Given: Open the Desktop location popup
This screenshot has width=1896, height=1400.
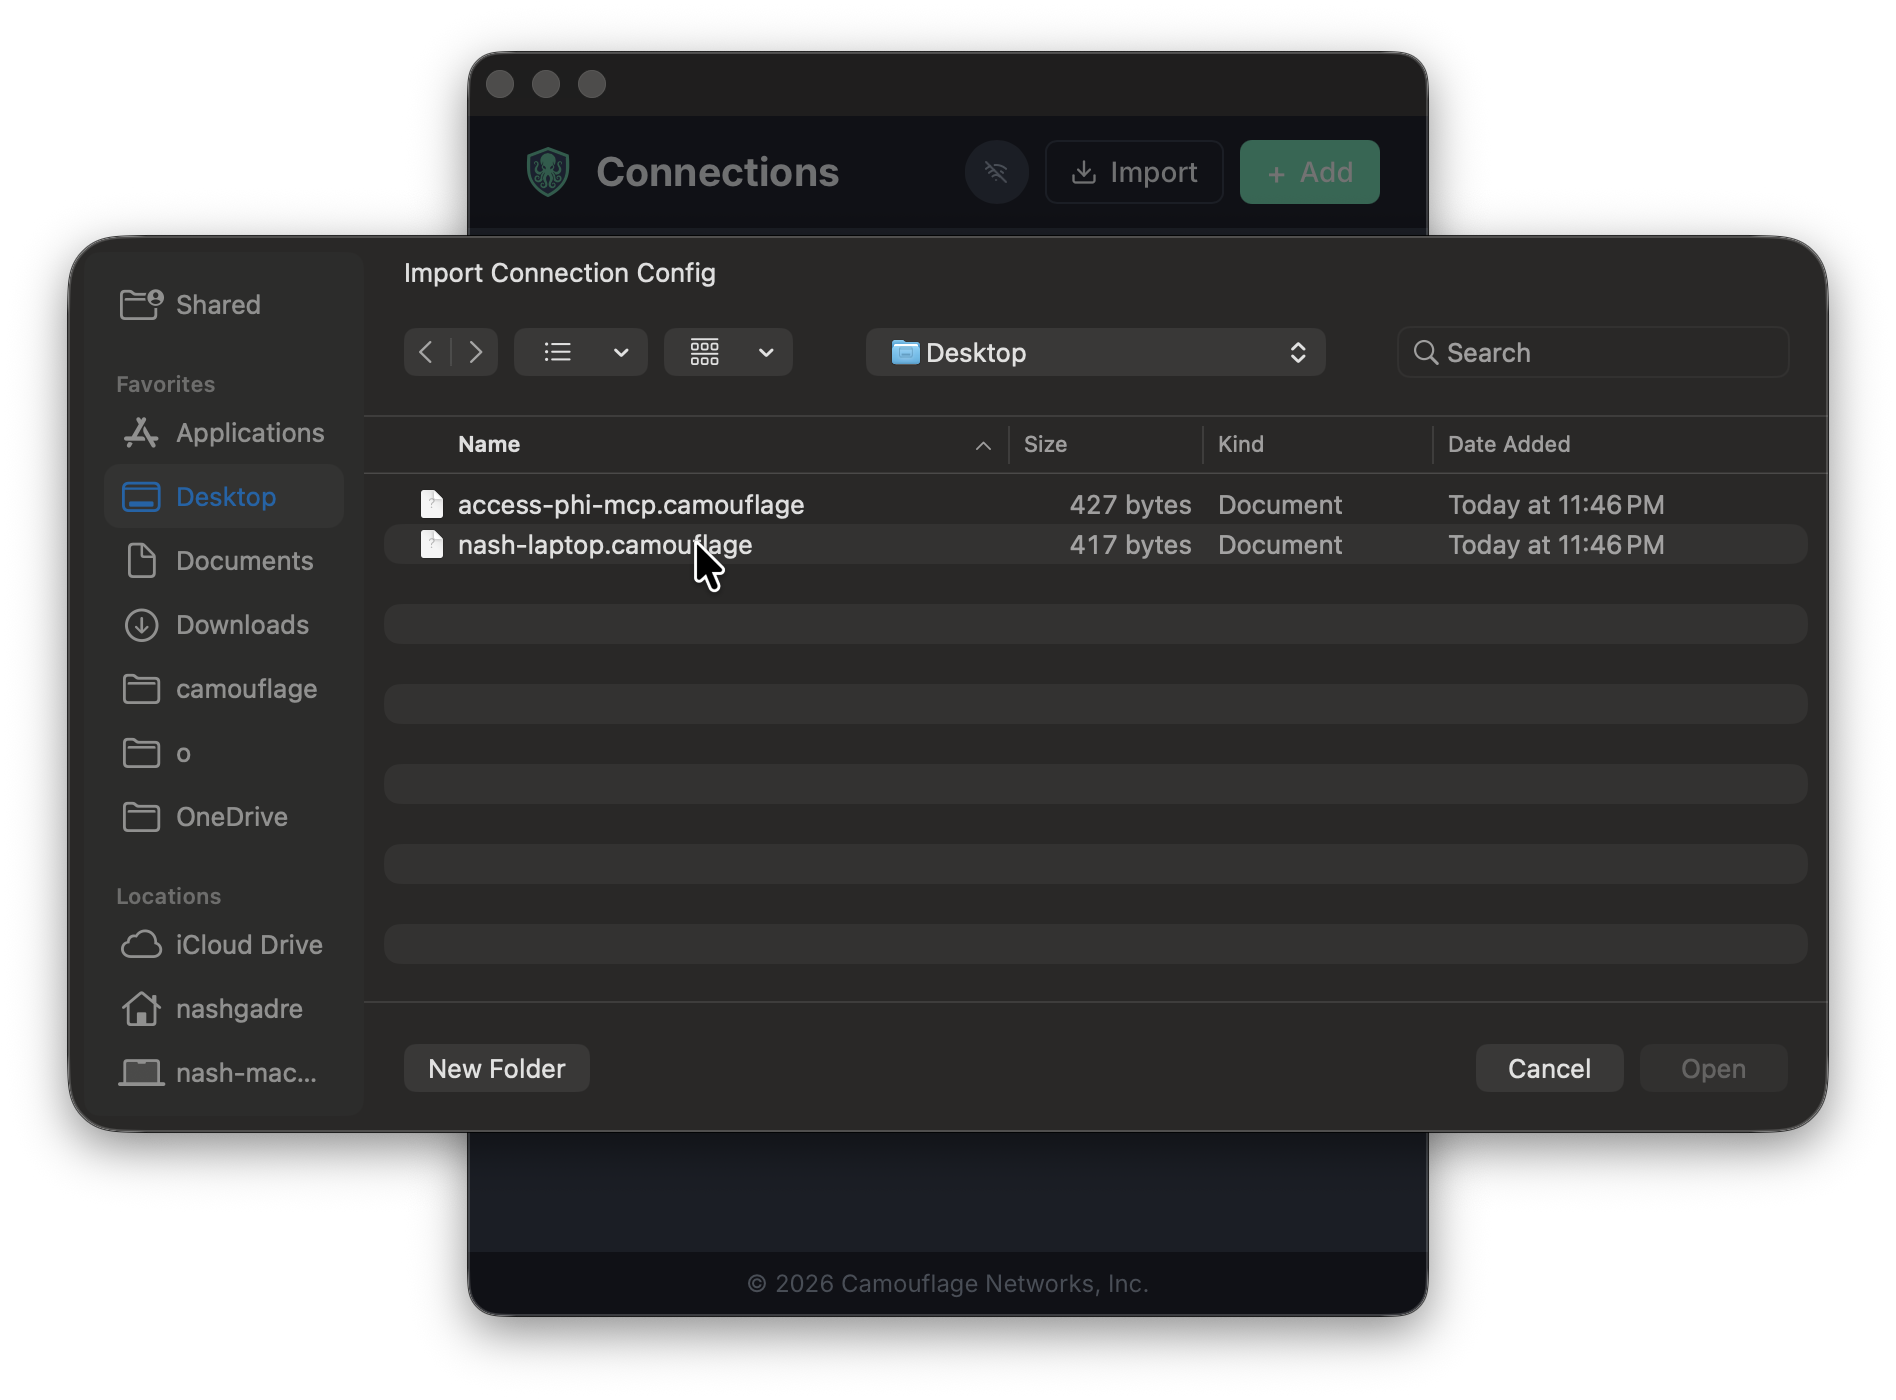Looking at the screenshot, I should click(1095, 352).
